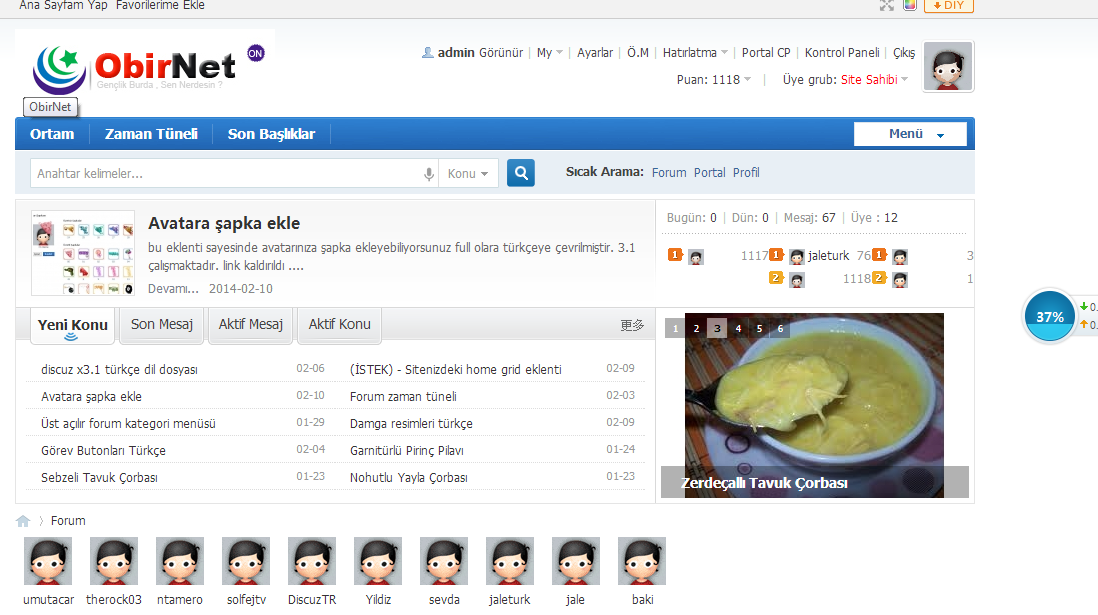Switch to the Son Mesaj tab

pyautogui.click(x=162, y=324)
